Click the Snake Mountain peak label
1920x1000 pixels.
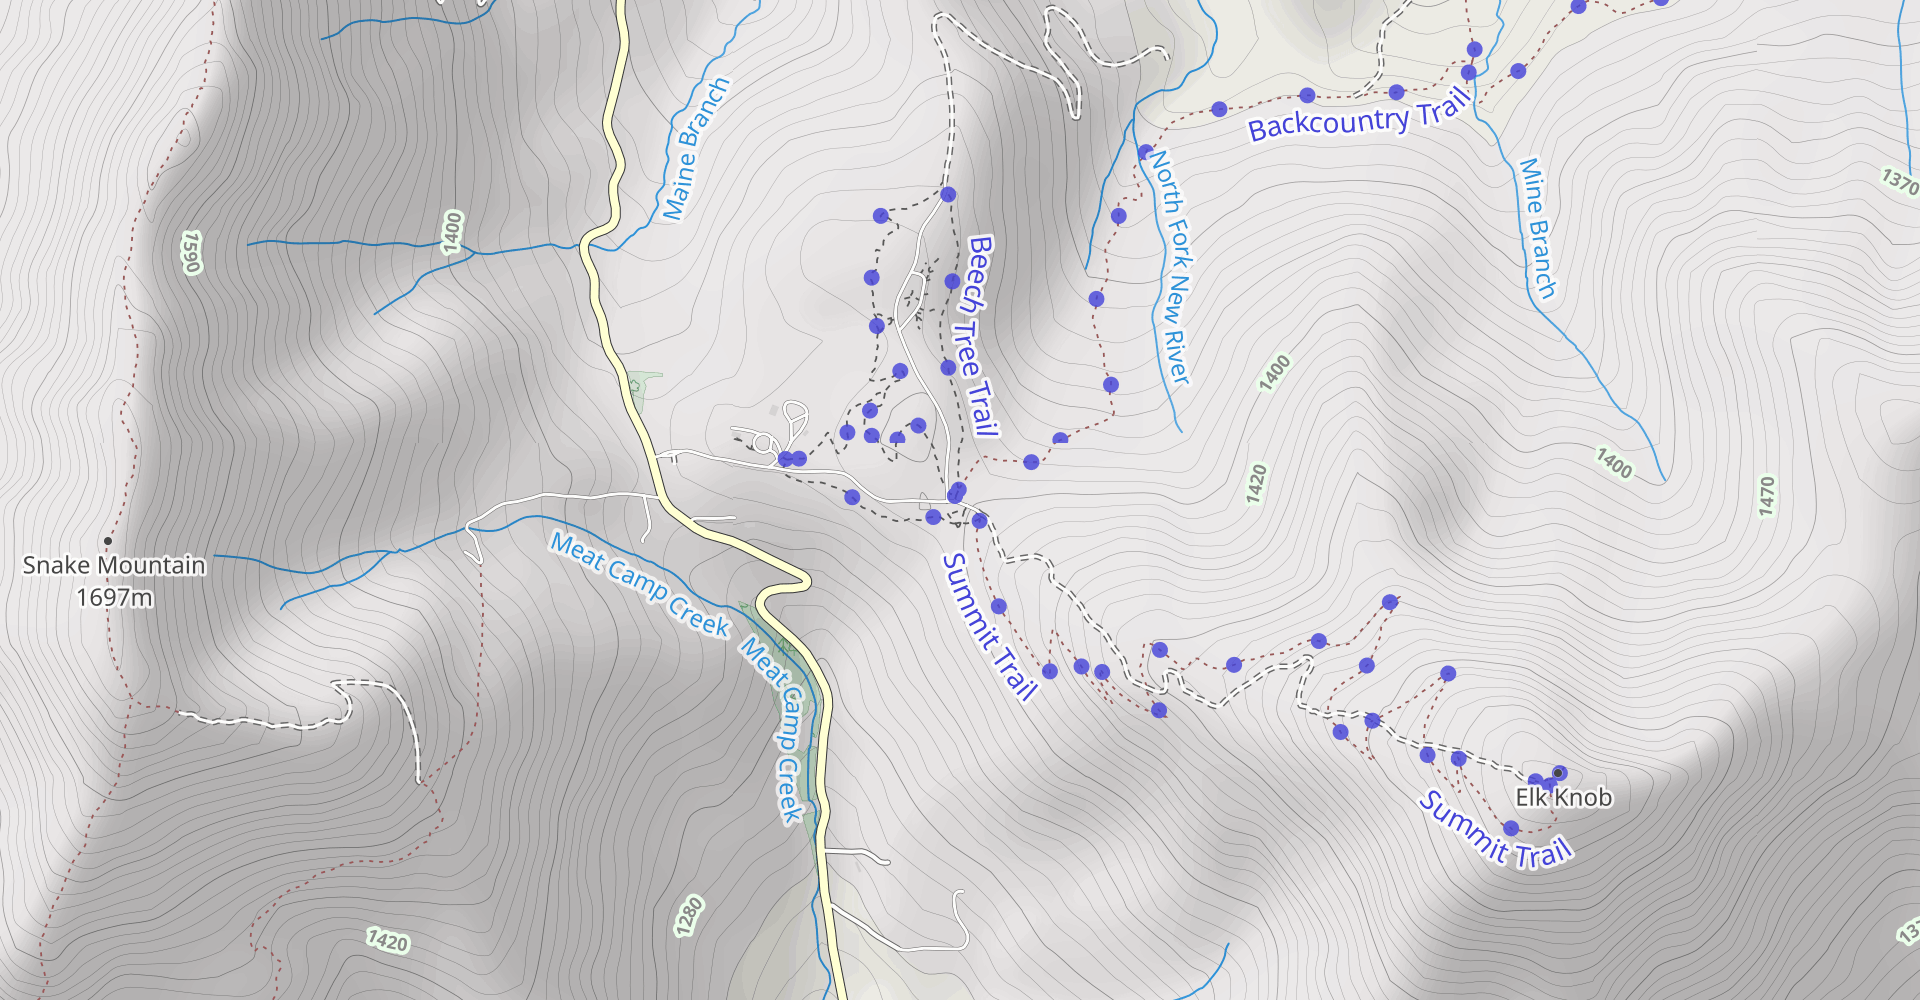pos(114,565)
